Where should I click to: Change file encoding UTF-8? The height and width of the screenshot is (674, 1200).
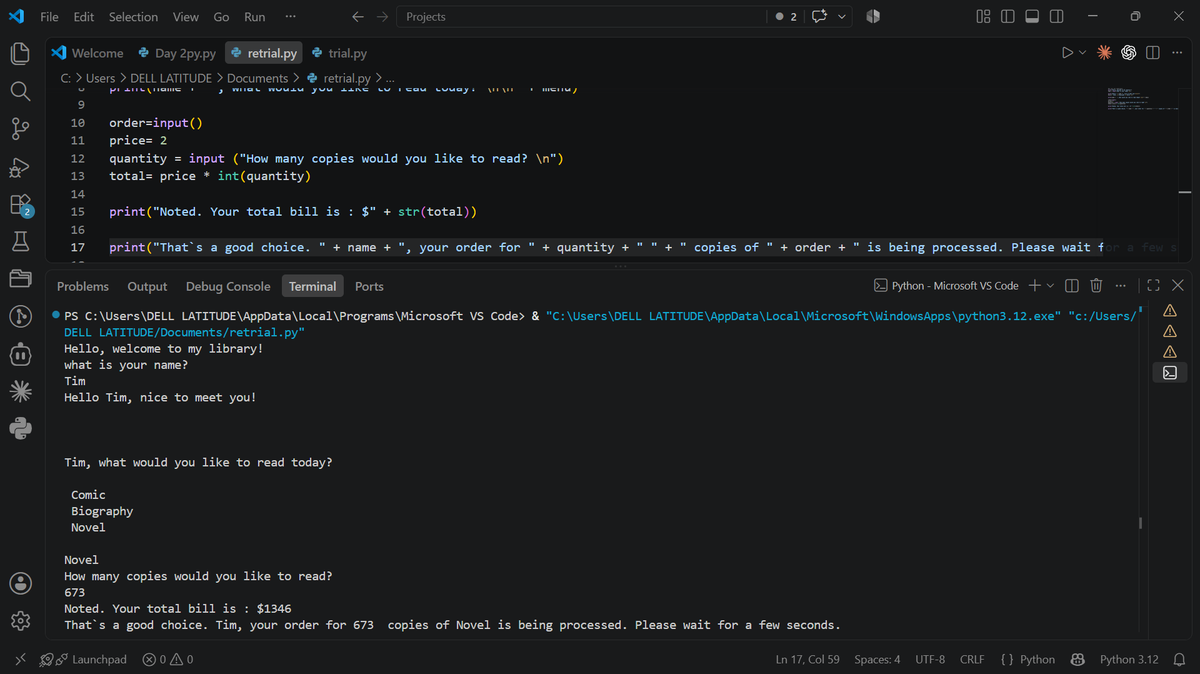point(930,659)
